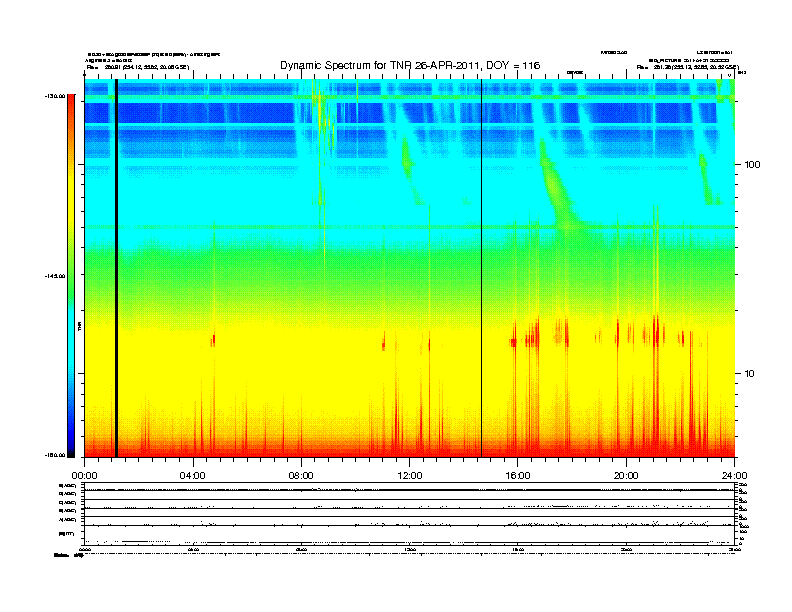Click the '100' frequency axis label
The height and width of the screenshot is (612, 792).
(753, 165)
